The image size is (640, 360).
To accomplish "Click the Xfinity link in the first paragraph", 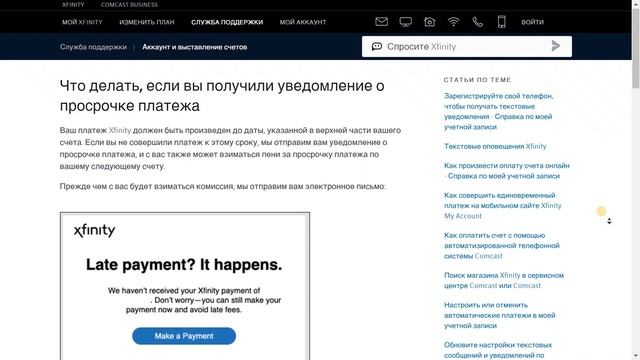I will 120,130.
